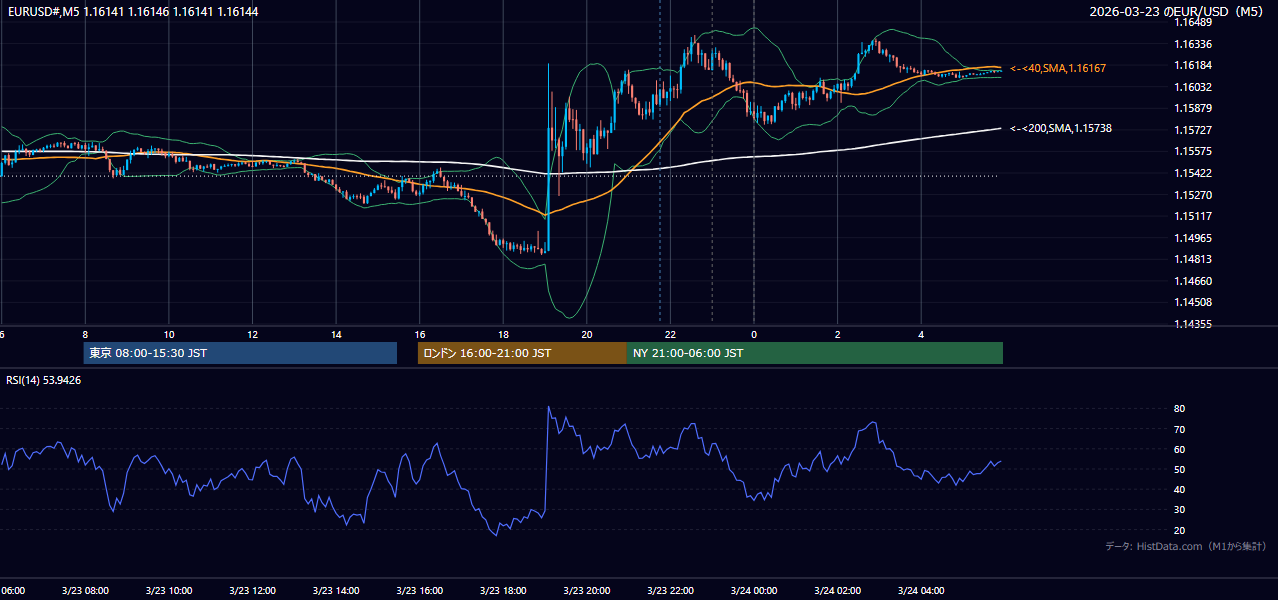Click price scale value 1.14965

pos(1194,238)
